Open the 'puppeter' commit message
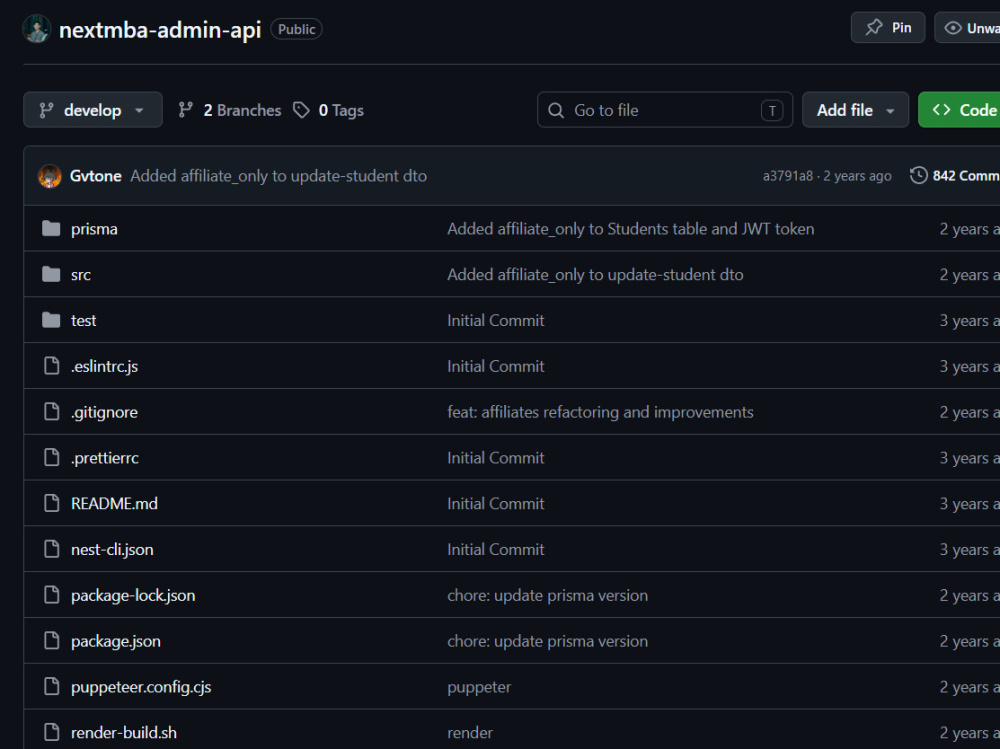Viewport: 1000px width, 749px height. click(479, 687)
